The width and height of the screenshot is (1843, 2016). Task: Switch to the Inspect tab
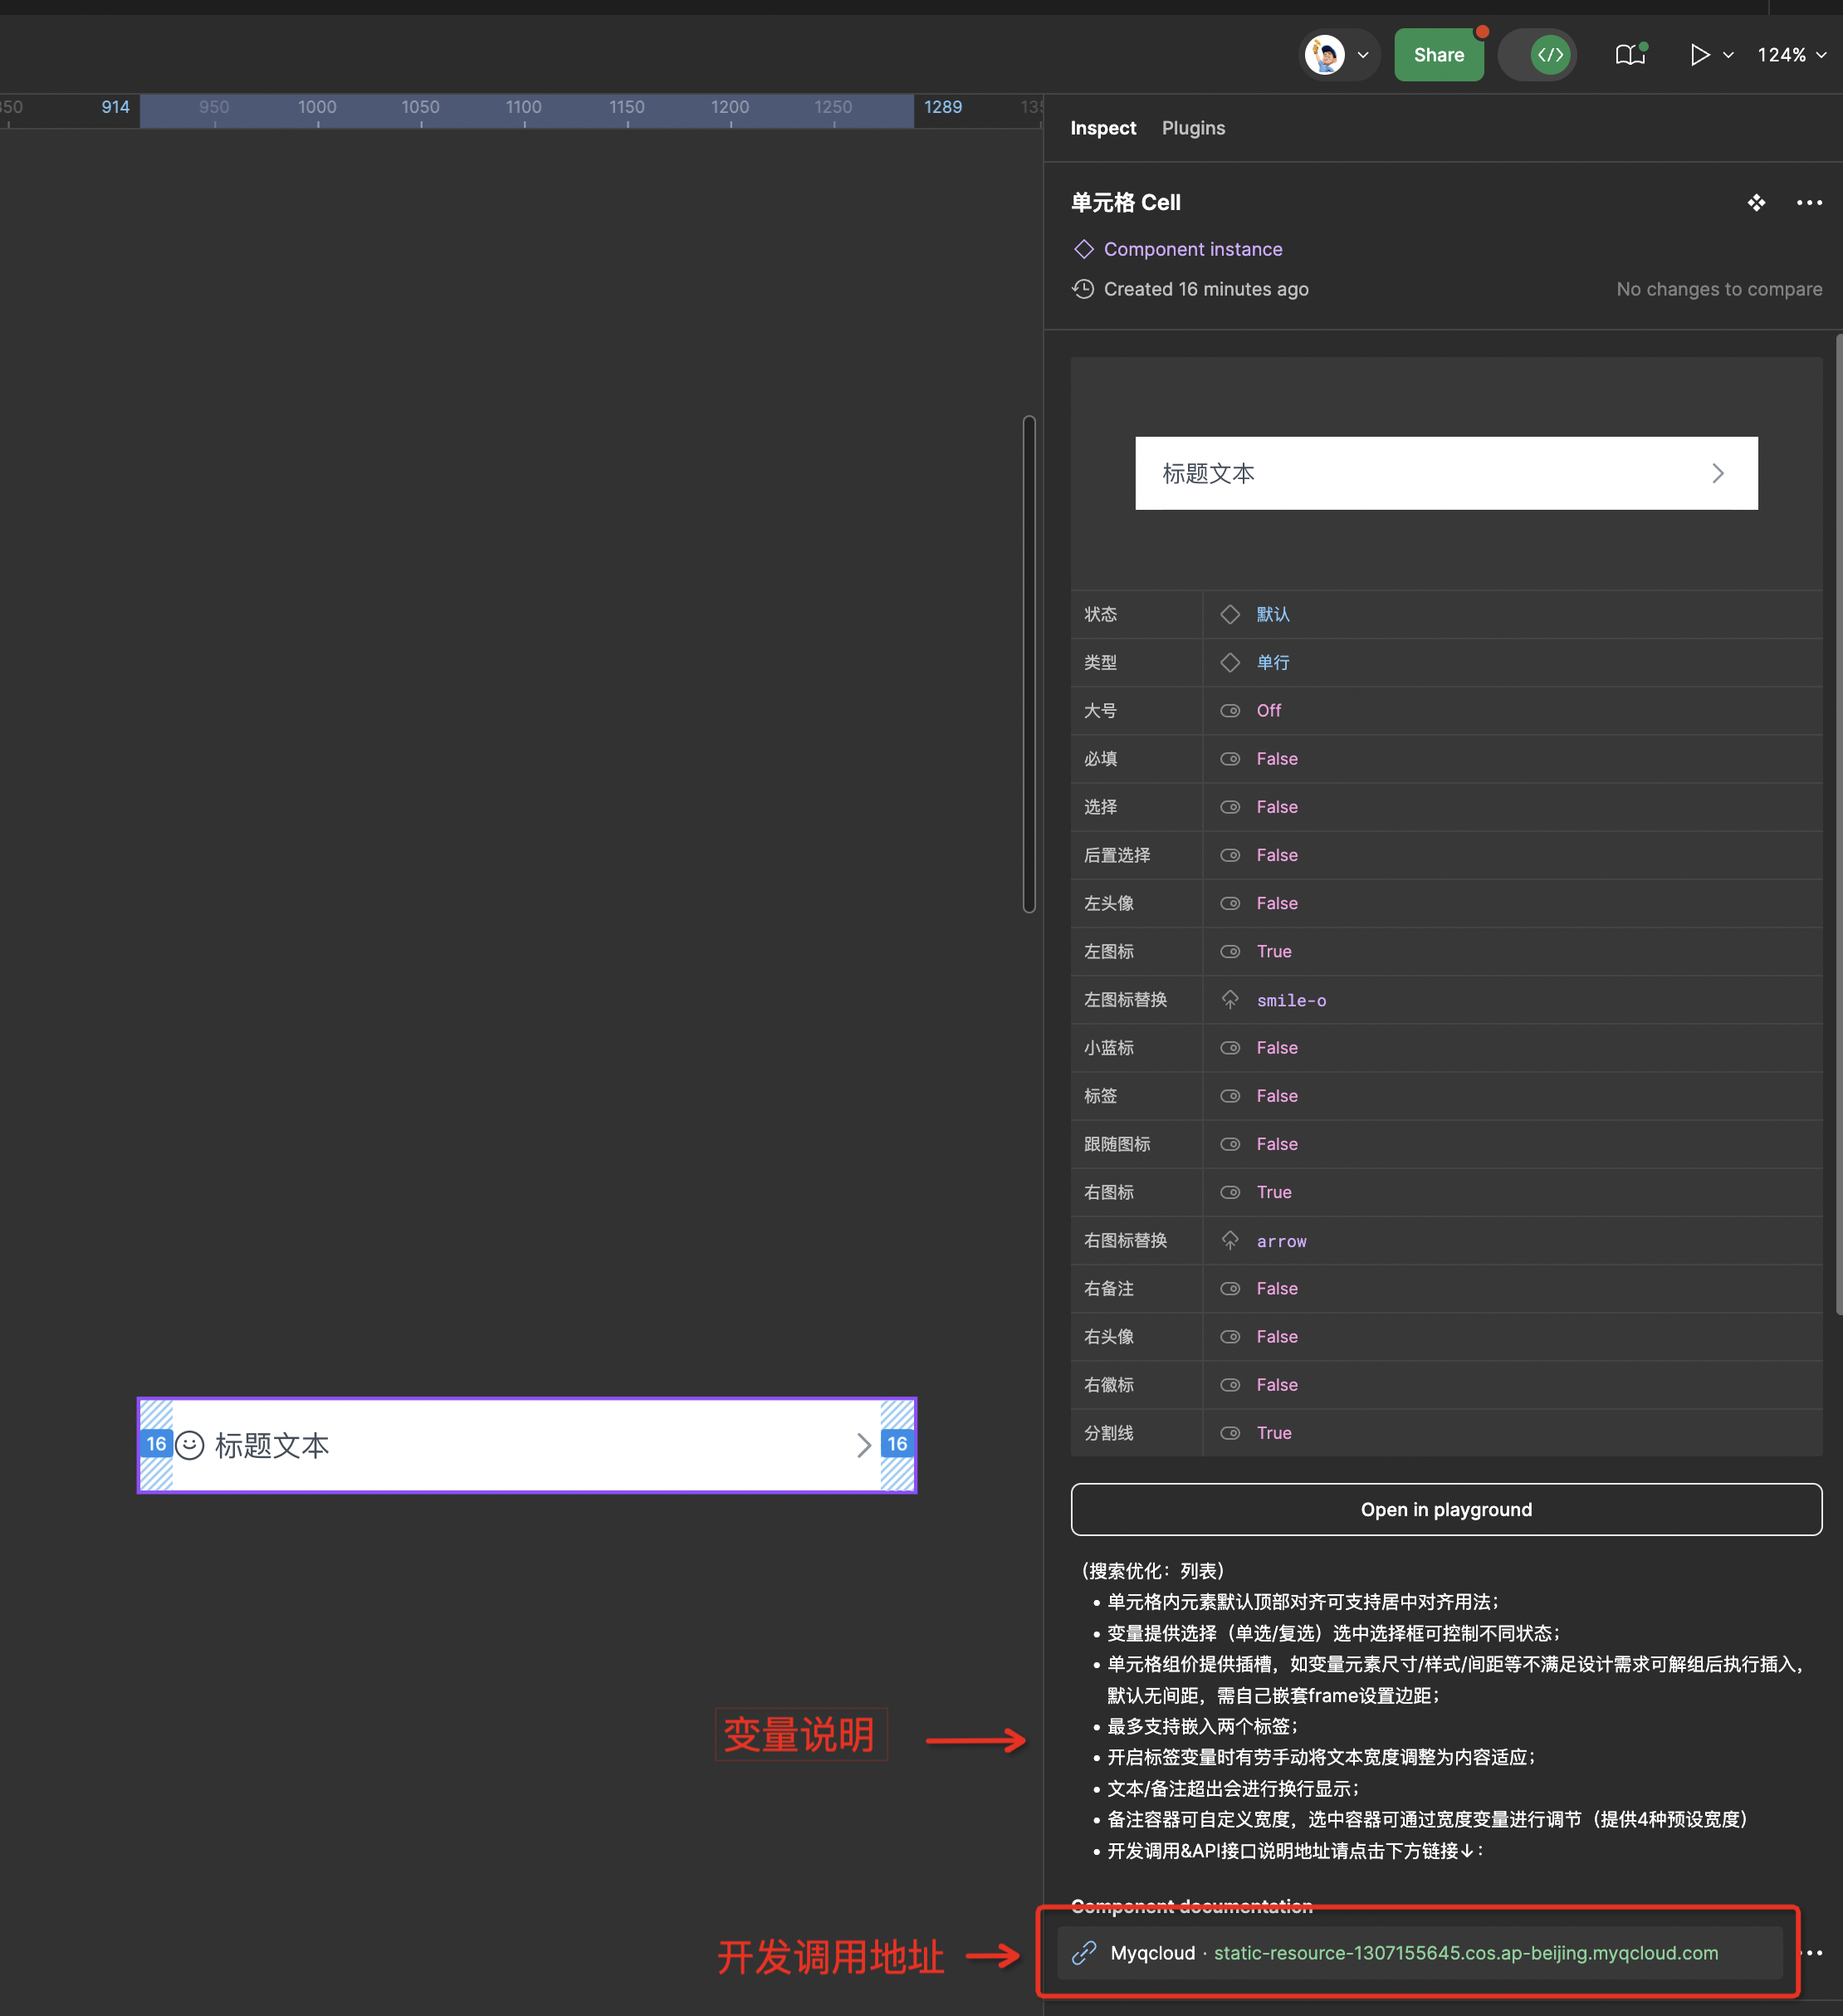pyautogui.click(x=1103, y=128)
